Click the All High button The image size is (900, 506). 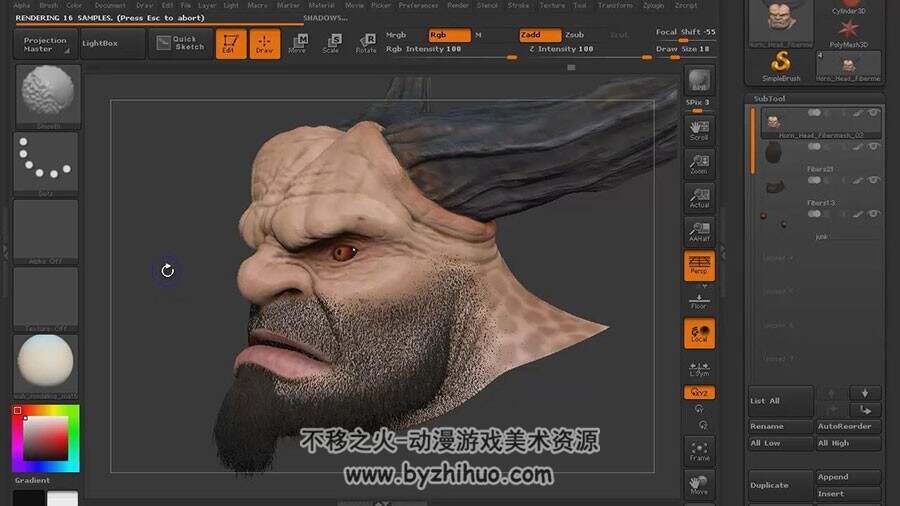[x=848, y=443]
